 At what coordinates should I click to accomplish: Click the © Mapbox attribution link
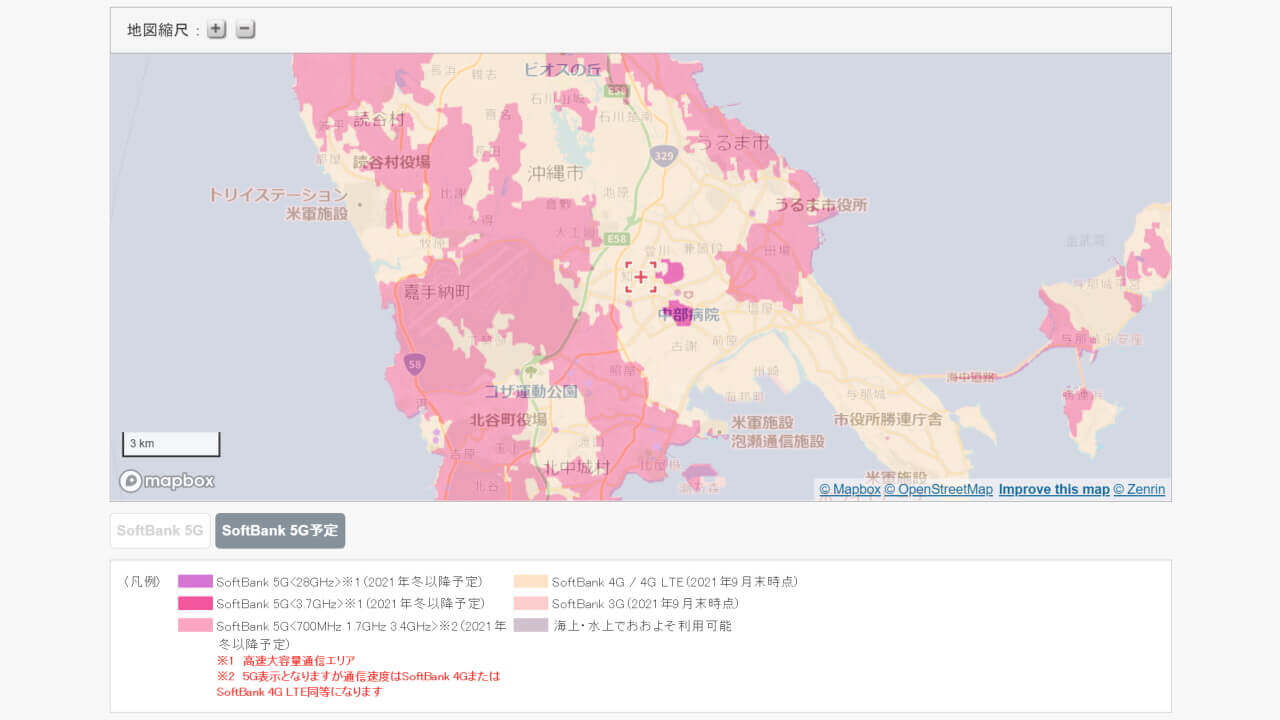point(849,489)
